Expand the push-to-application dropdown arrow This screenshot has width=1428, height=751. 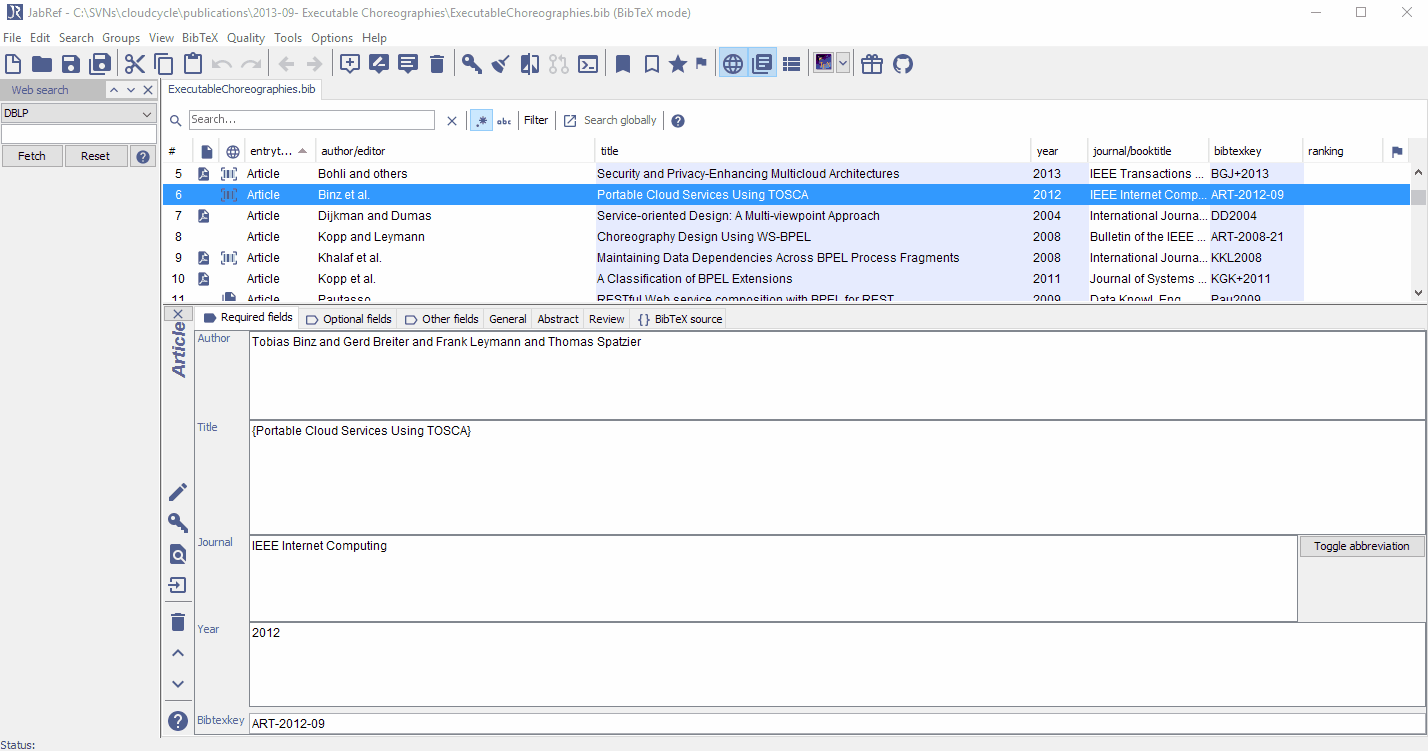(x=842, y=63)
